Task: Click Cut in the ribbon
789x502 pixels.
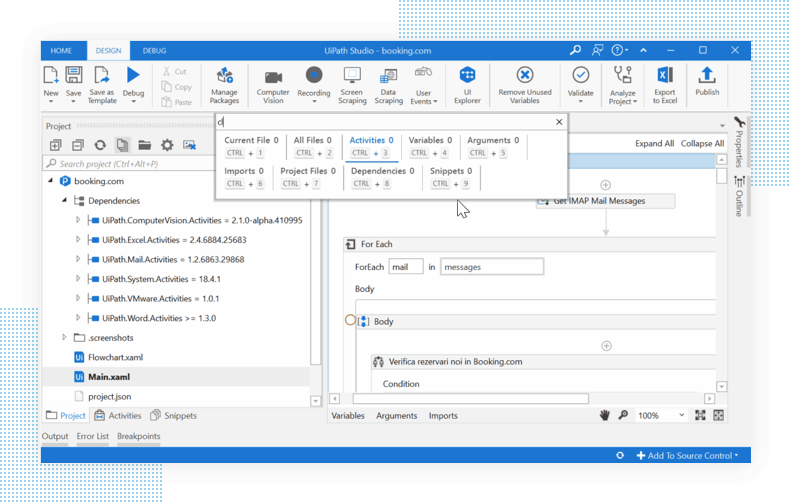Action: [175, 71]
